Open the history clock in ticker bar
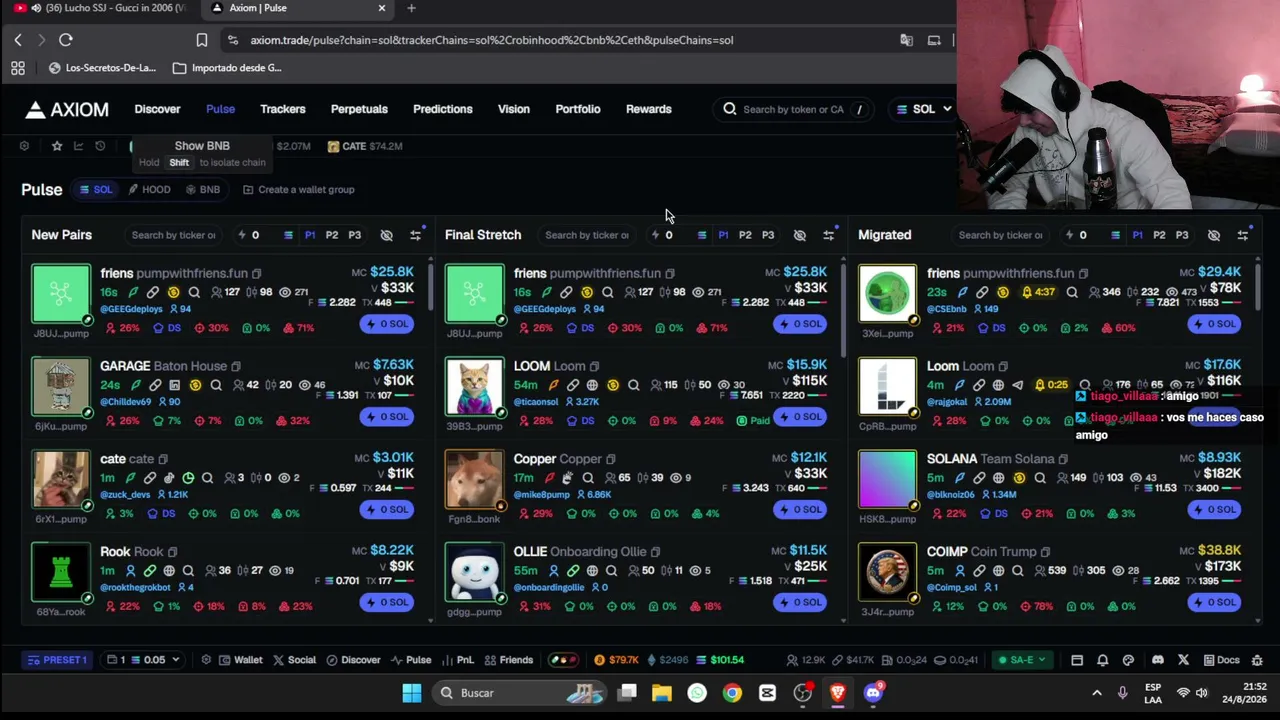Viewport: 1280px width, 720px height. point(100,146)
